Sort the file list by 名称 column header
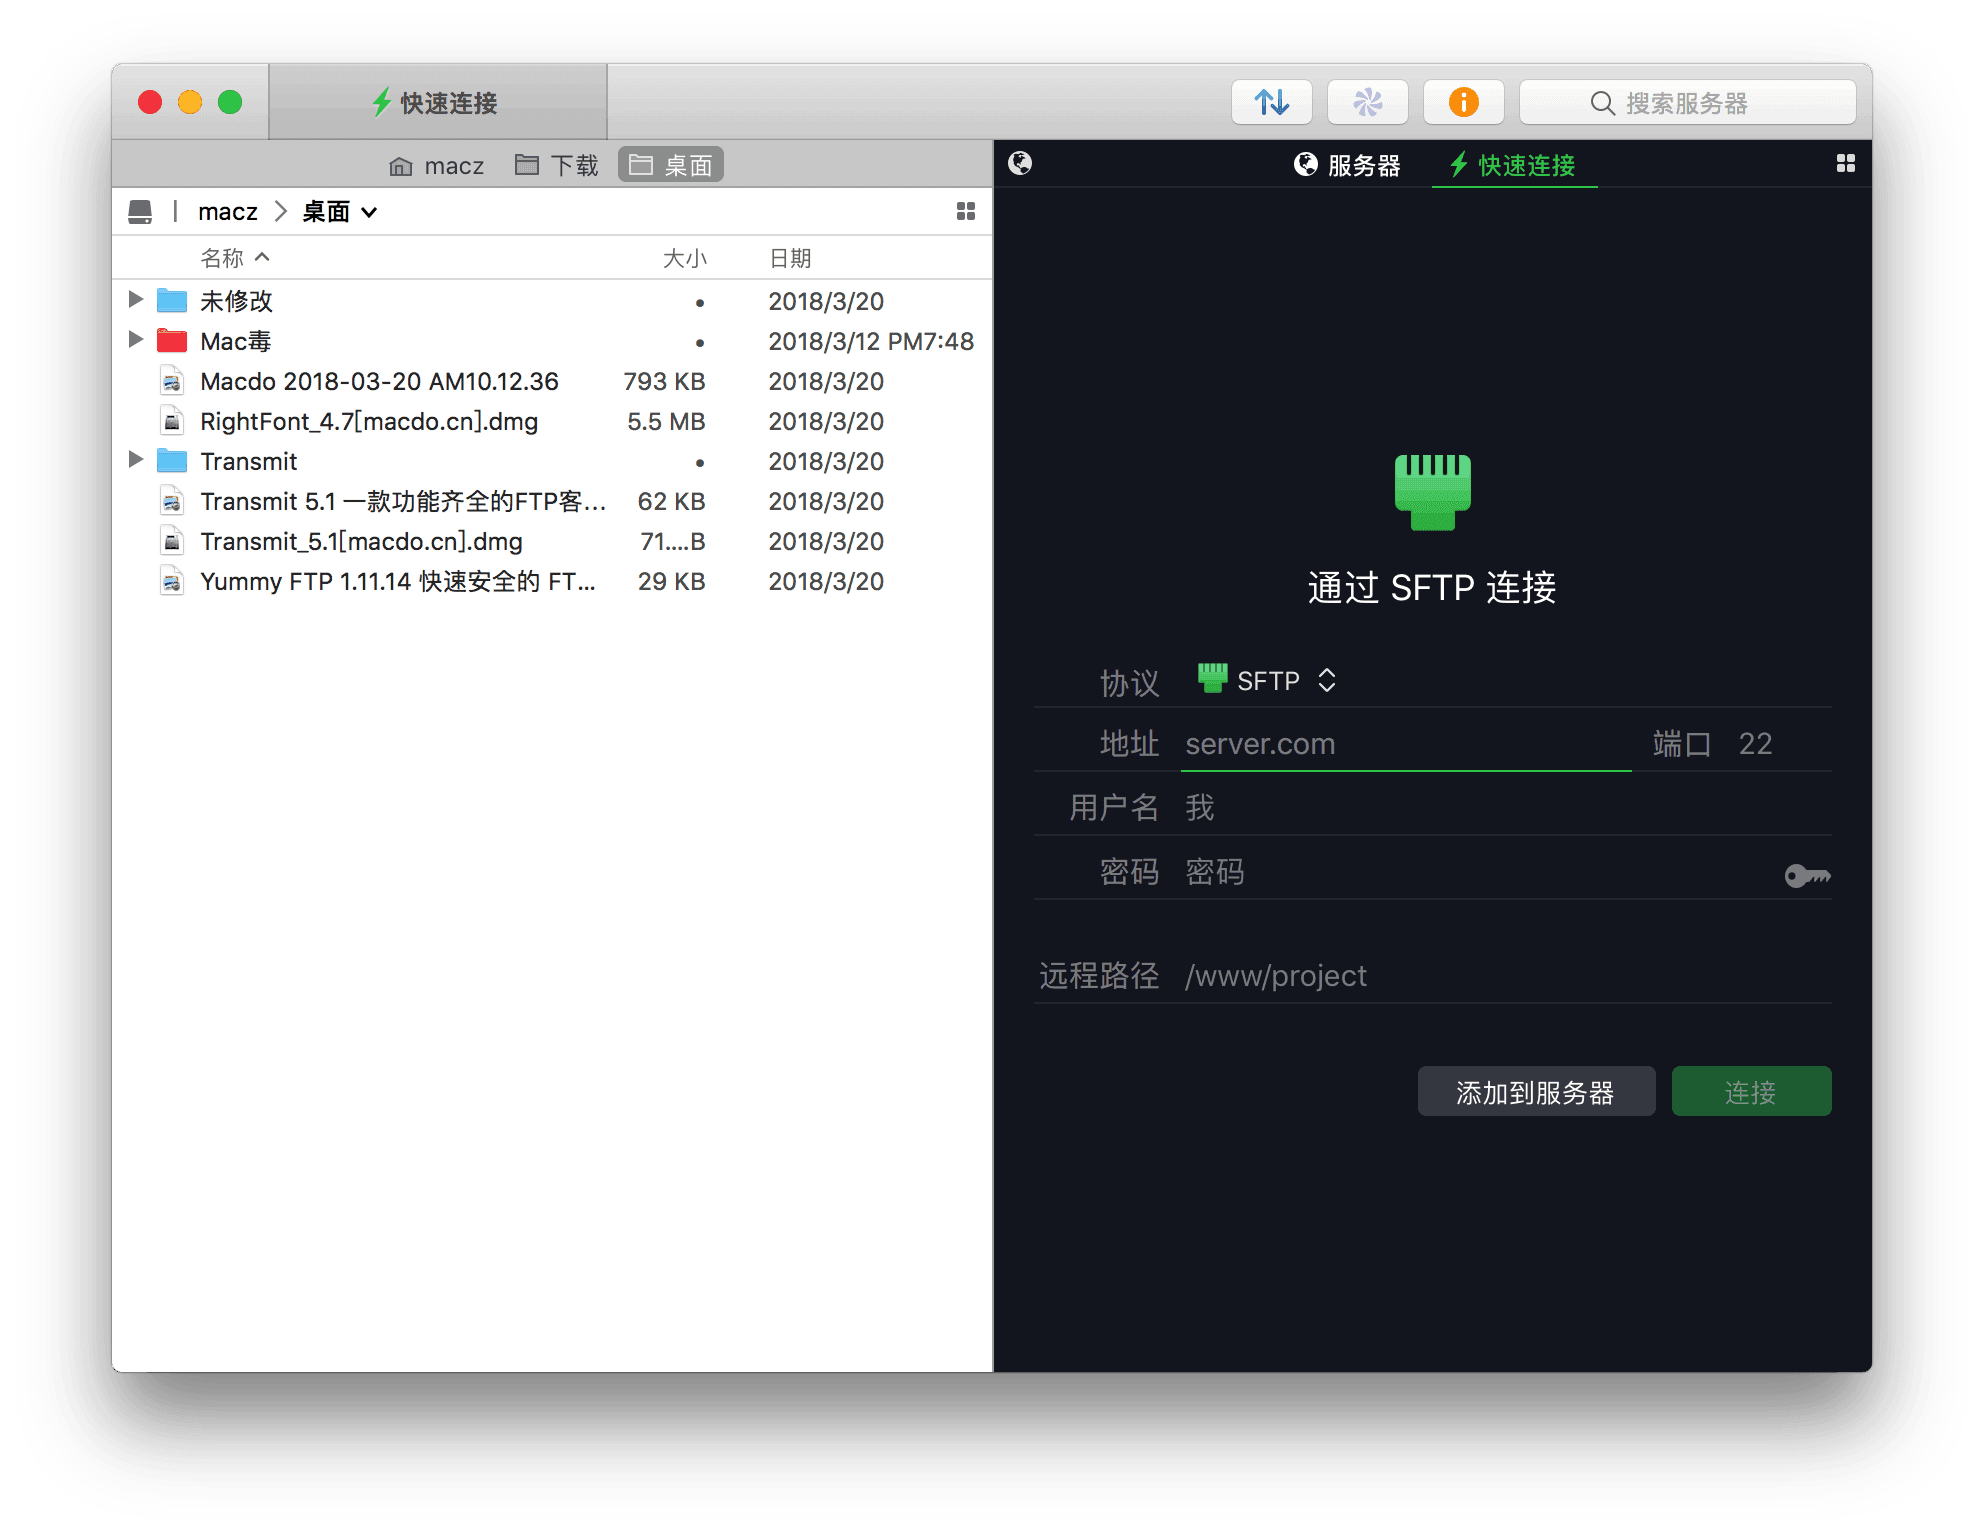 [222, 259]
